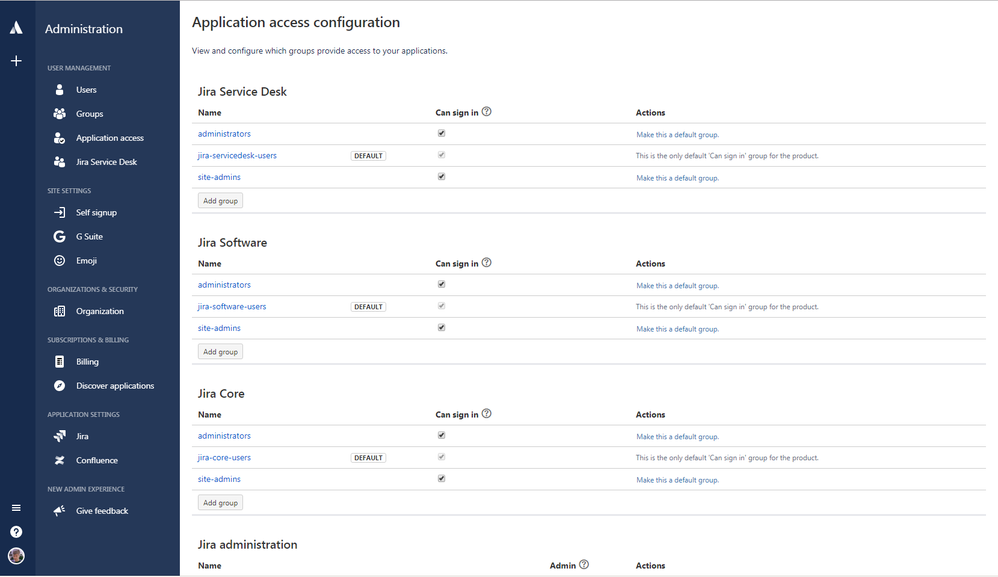Viewport: 998px width, 577px height.
Task: Toggle Jira Software administrators sign-in checkbox
Action: 441,284
